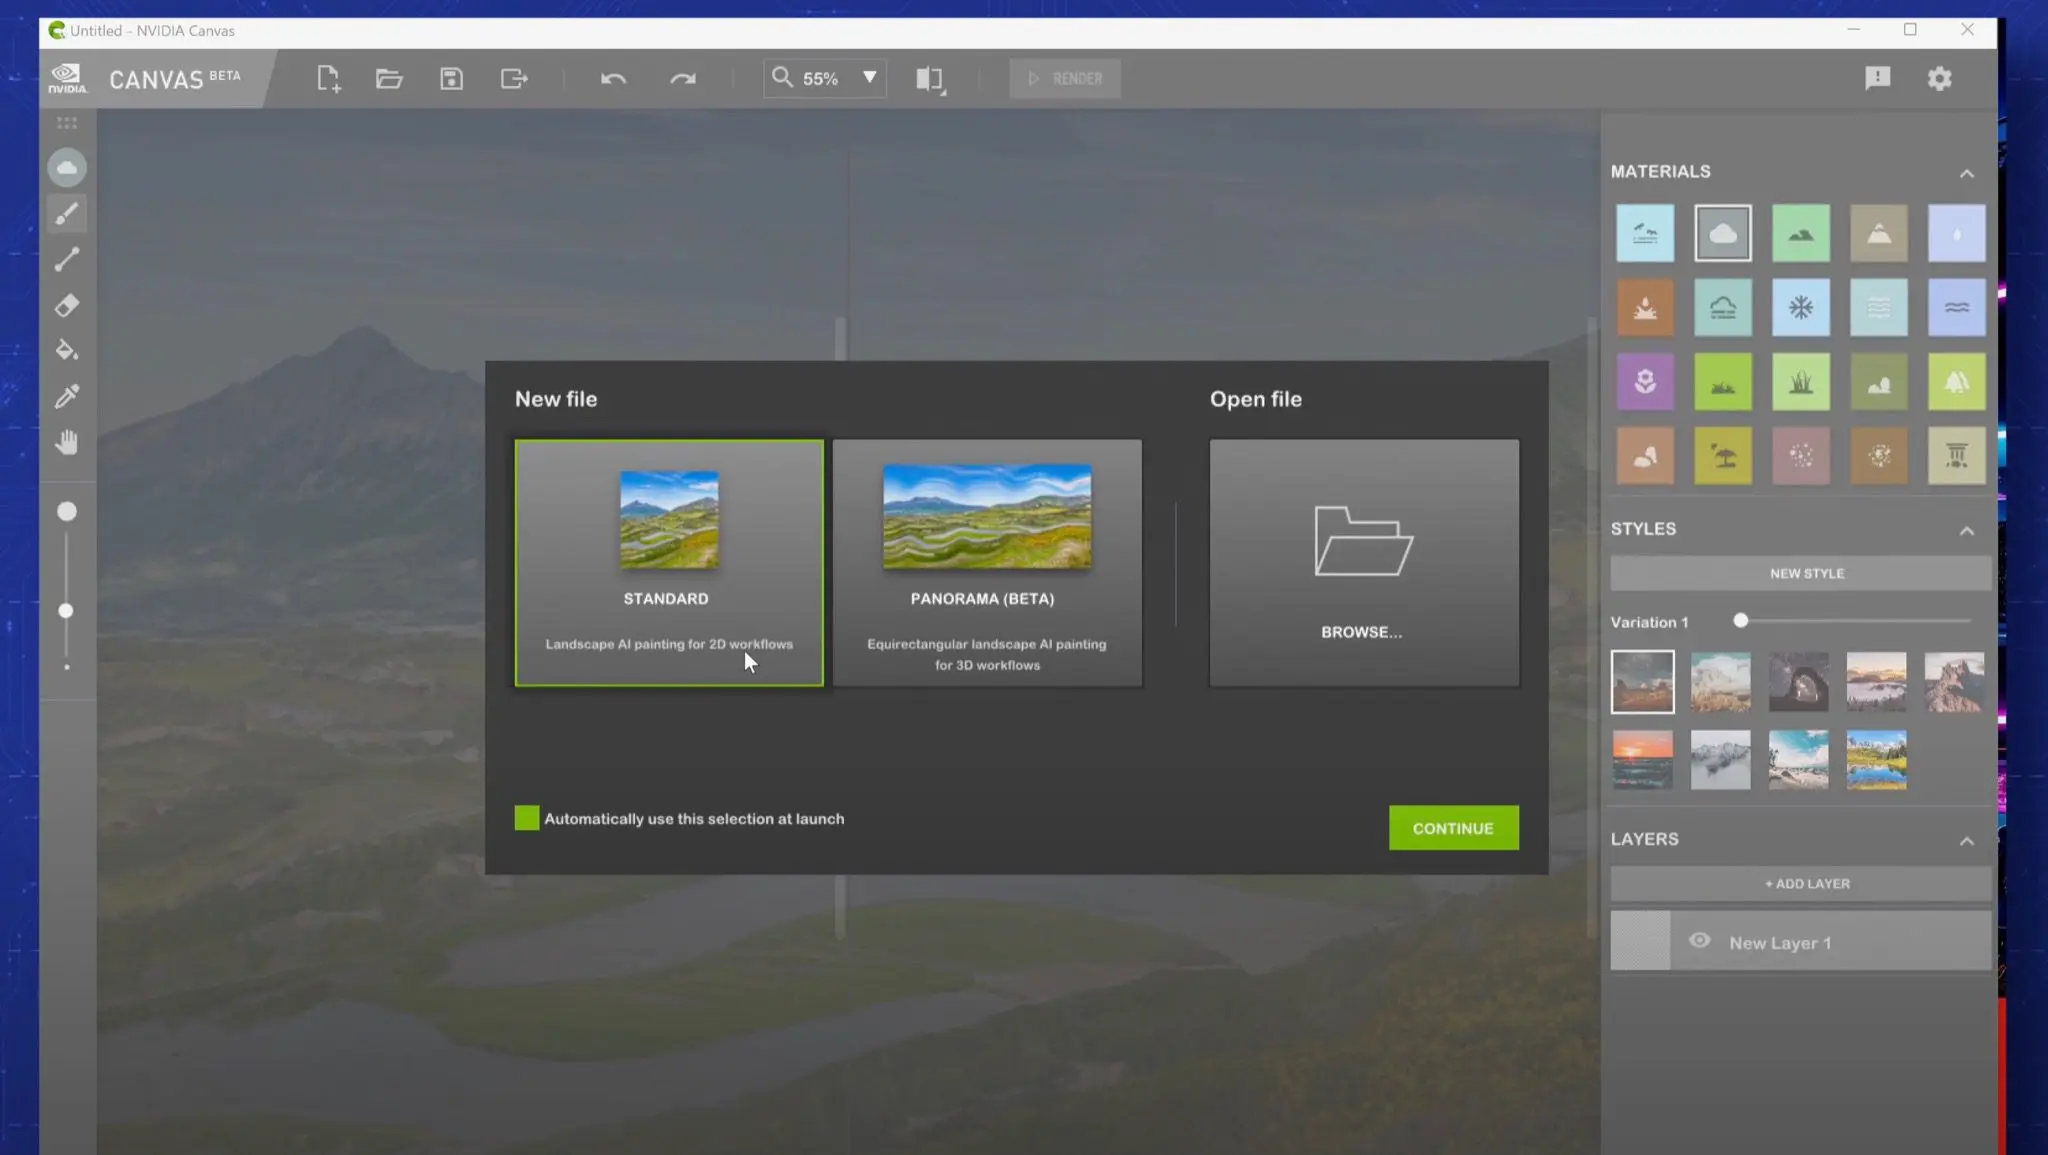
Task: Choose the low Bush material
Action: [x=1723, y=381]
